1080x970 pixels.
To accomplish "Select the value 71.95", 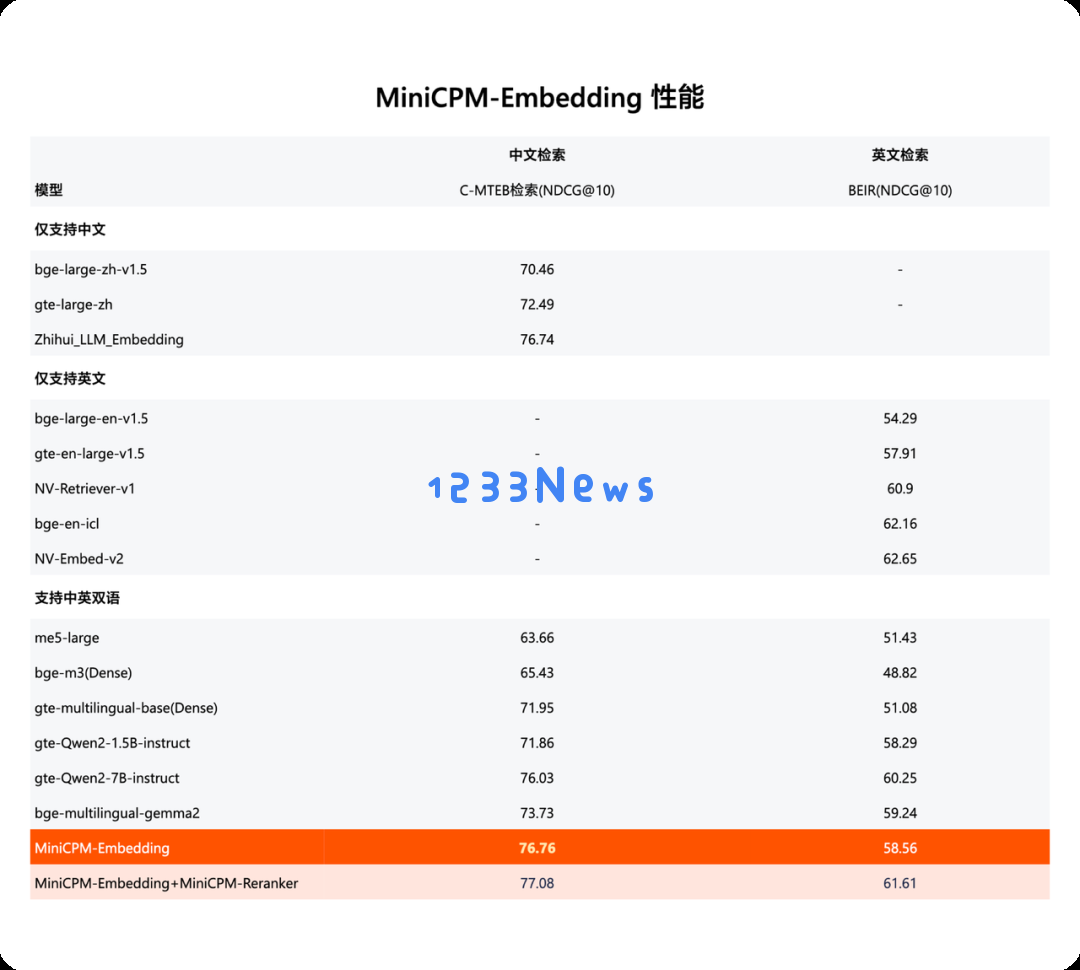I will click(x=537, y=708).
